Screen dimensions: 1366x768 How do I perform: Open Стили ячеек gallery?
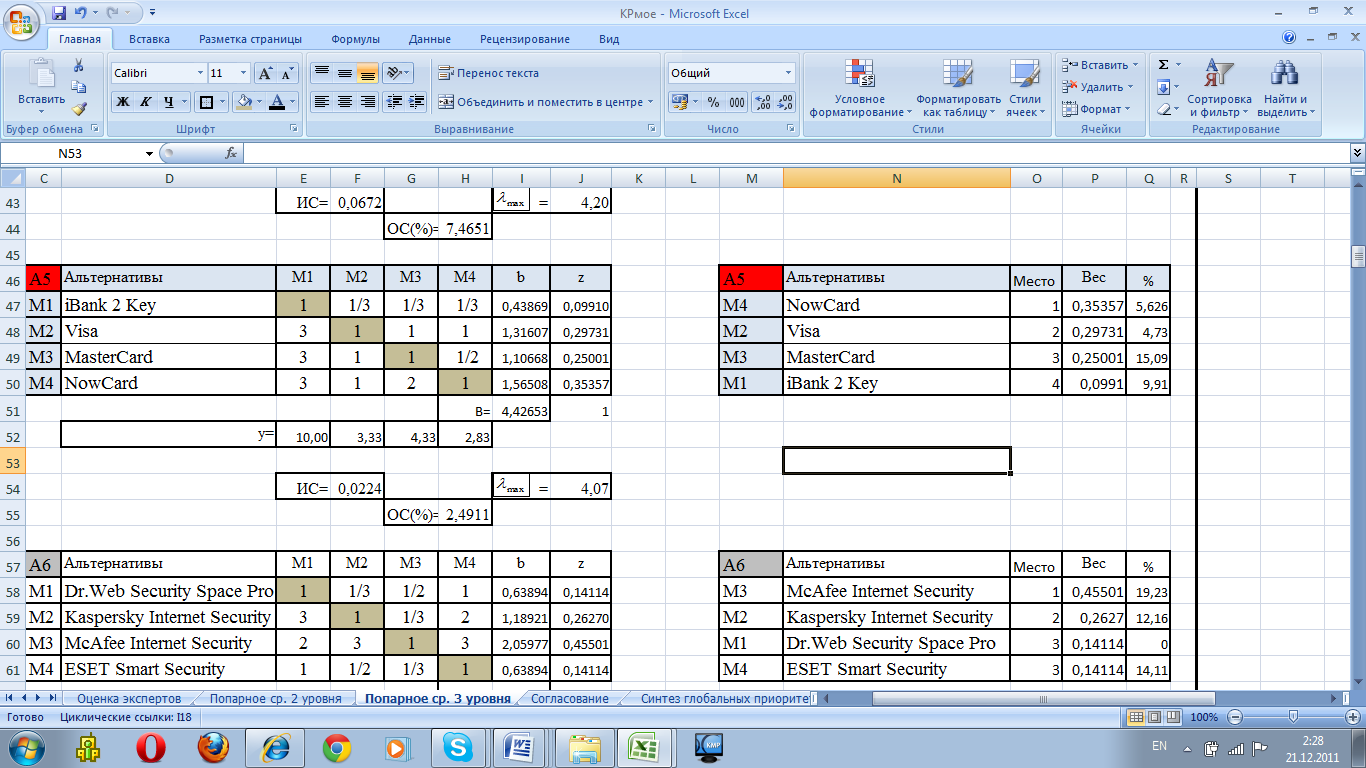point(1024,88)
